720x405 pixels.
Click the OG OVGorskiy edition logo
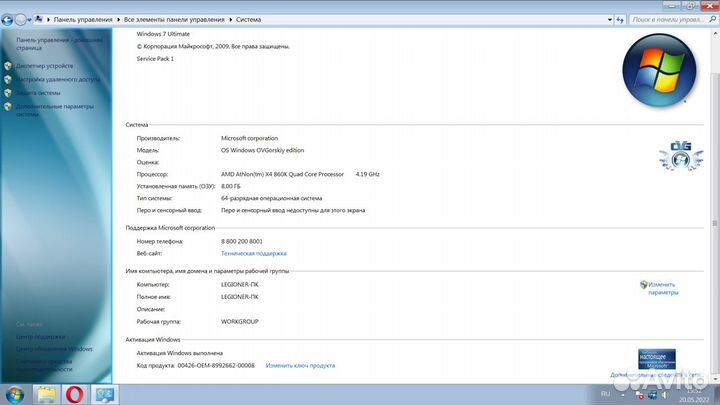coord(681,156)
